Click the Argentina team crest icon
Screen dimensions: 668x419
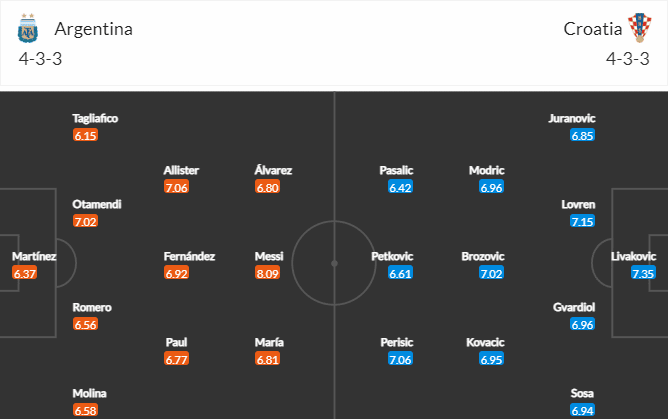28,28
